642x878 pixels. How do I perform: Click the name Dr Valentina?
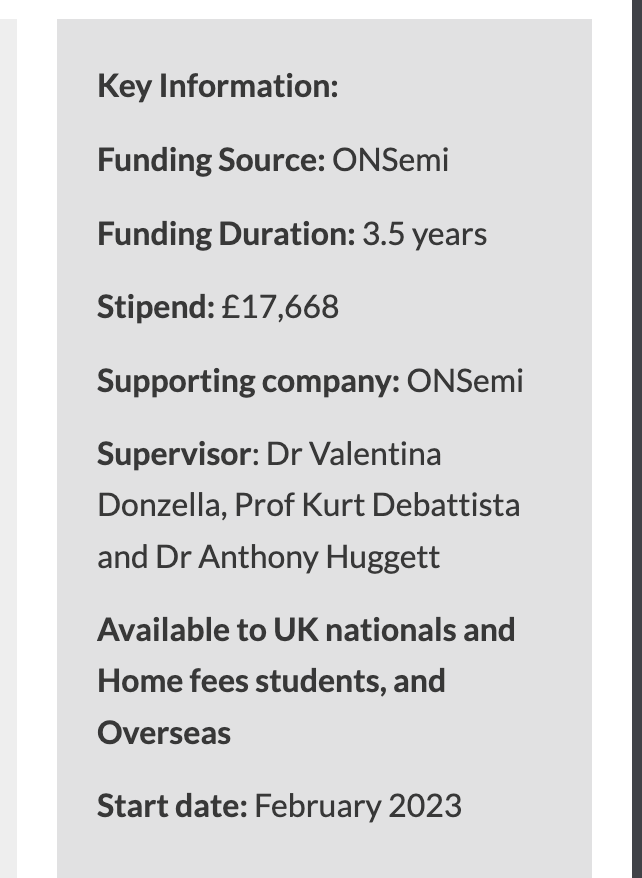coord(353,454)
